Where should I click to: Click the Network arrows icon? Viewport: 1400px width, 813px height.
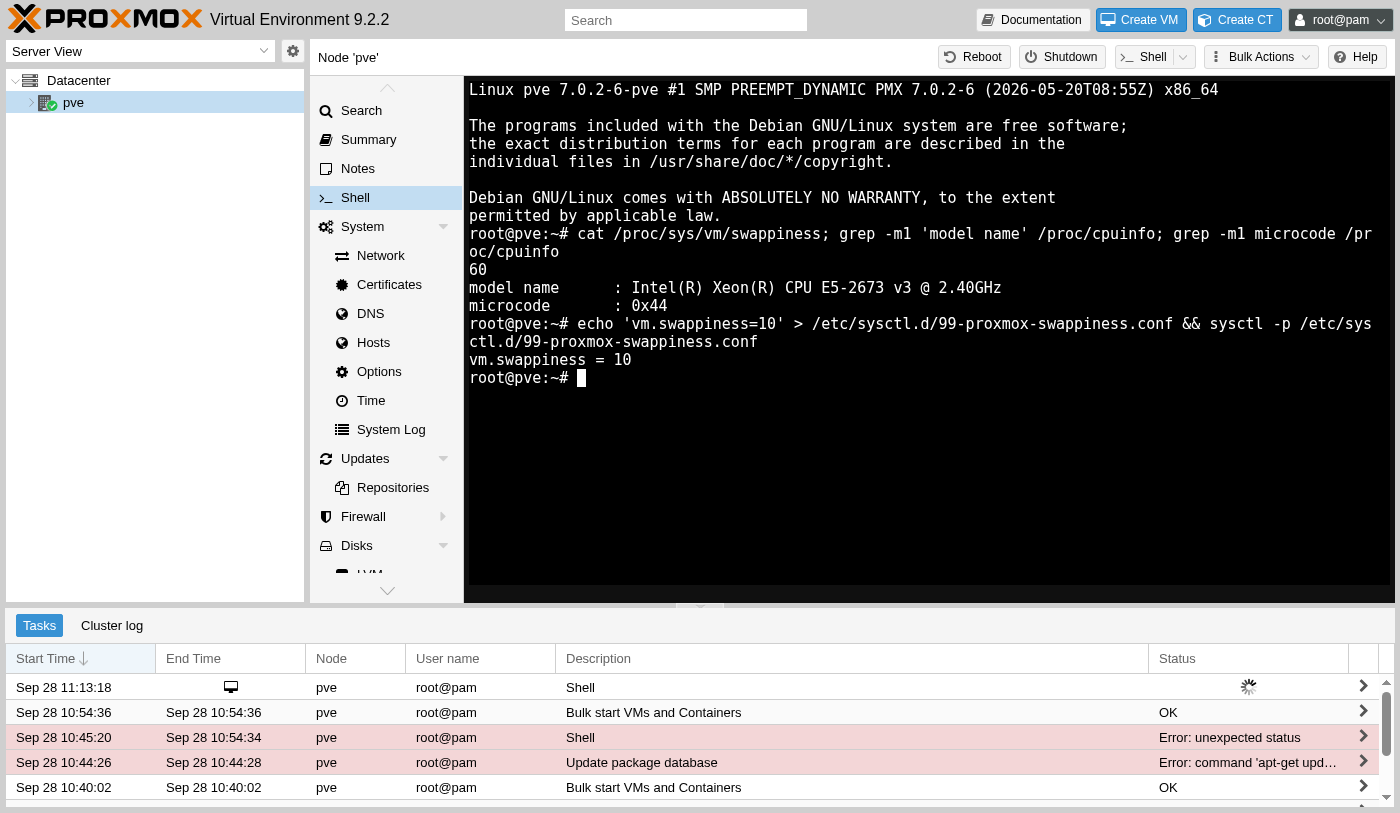[342, 256]
